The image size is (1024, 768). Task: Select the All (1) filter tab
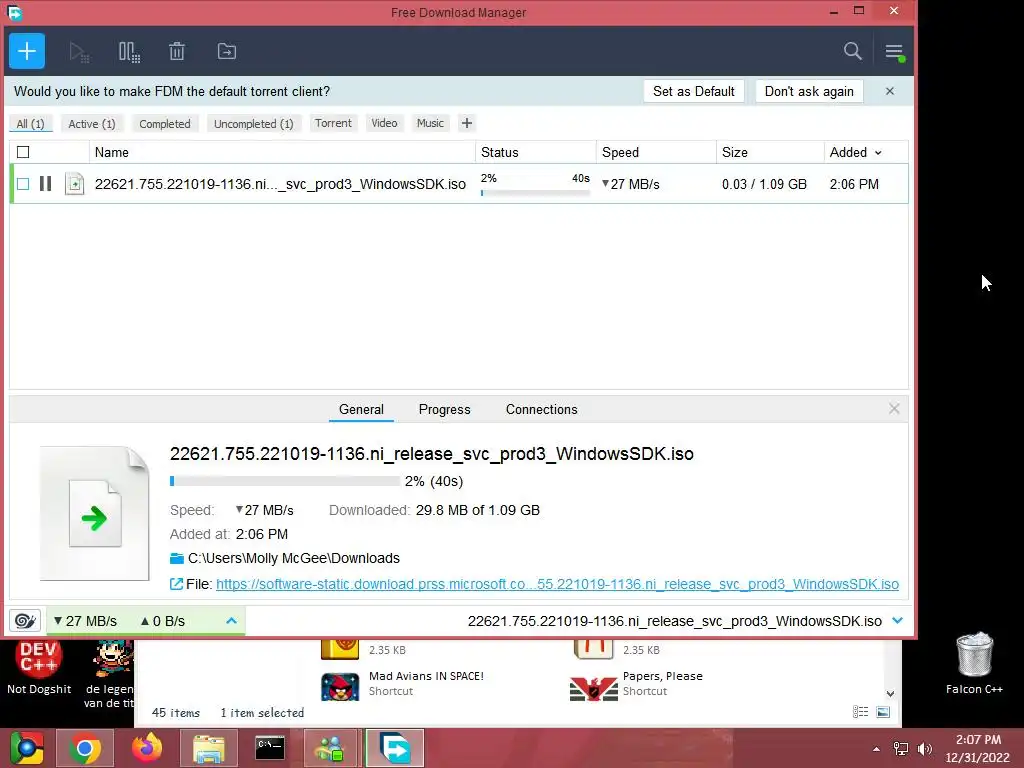point(30,123)
